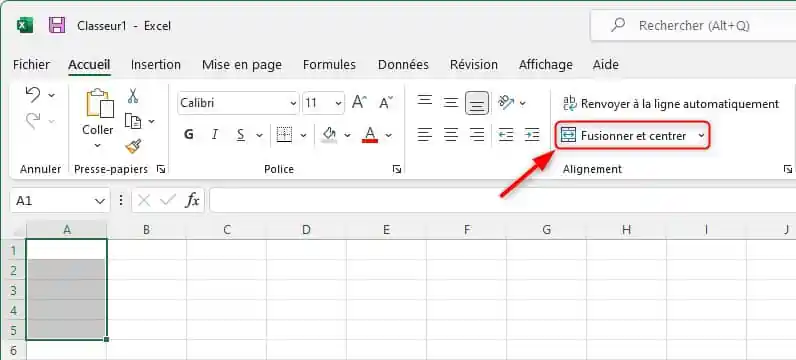Toggle underline formatting S
796x360 pixels.
click(x=241, y=135)
